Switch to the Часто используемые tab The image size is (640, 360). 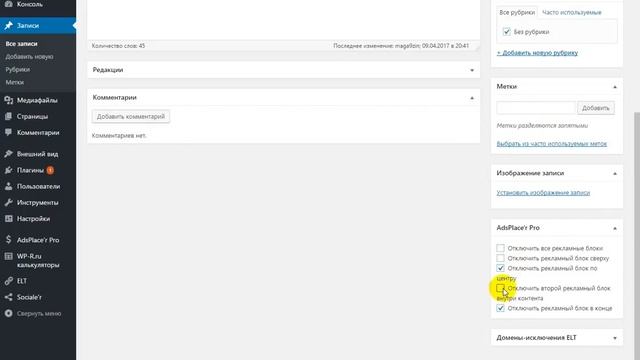[571, 13]
